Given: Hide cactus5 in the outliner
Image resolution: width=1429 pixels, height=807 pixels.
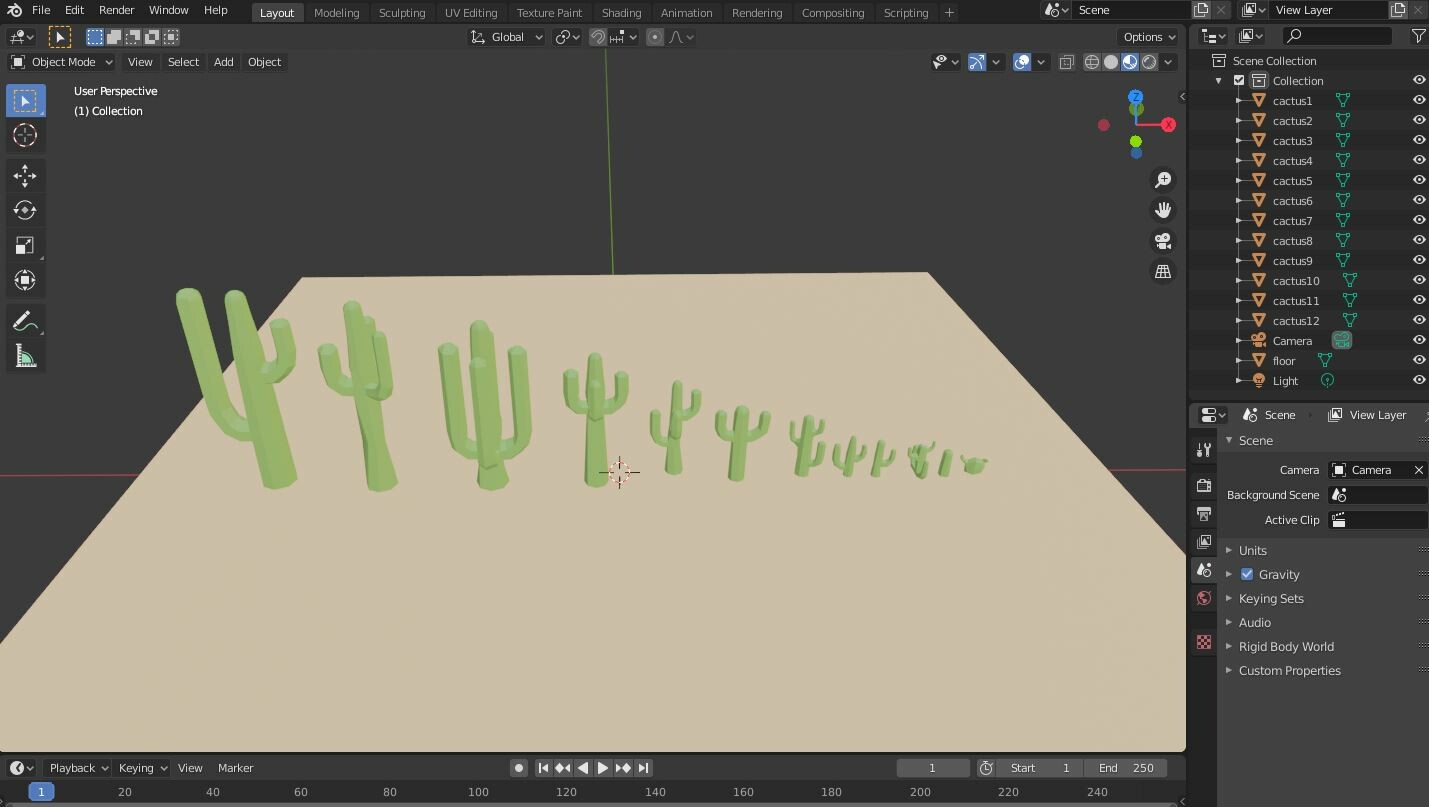Looking at the screenshot, I should [1418, 180].
